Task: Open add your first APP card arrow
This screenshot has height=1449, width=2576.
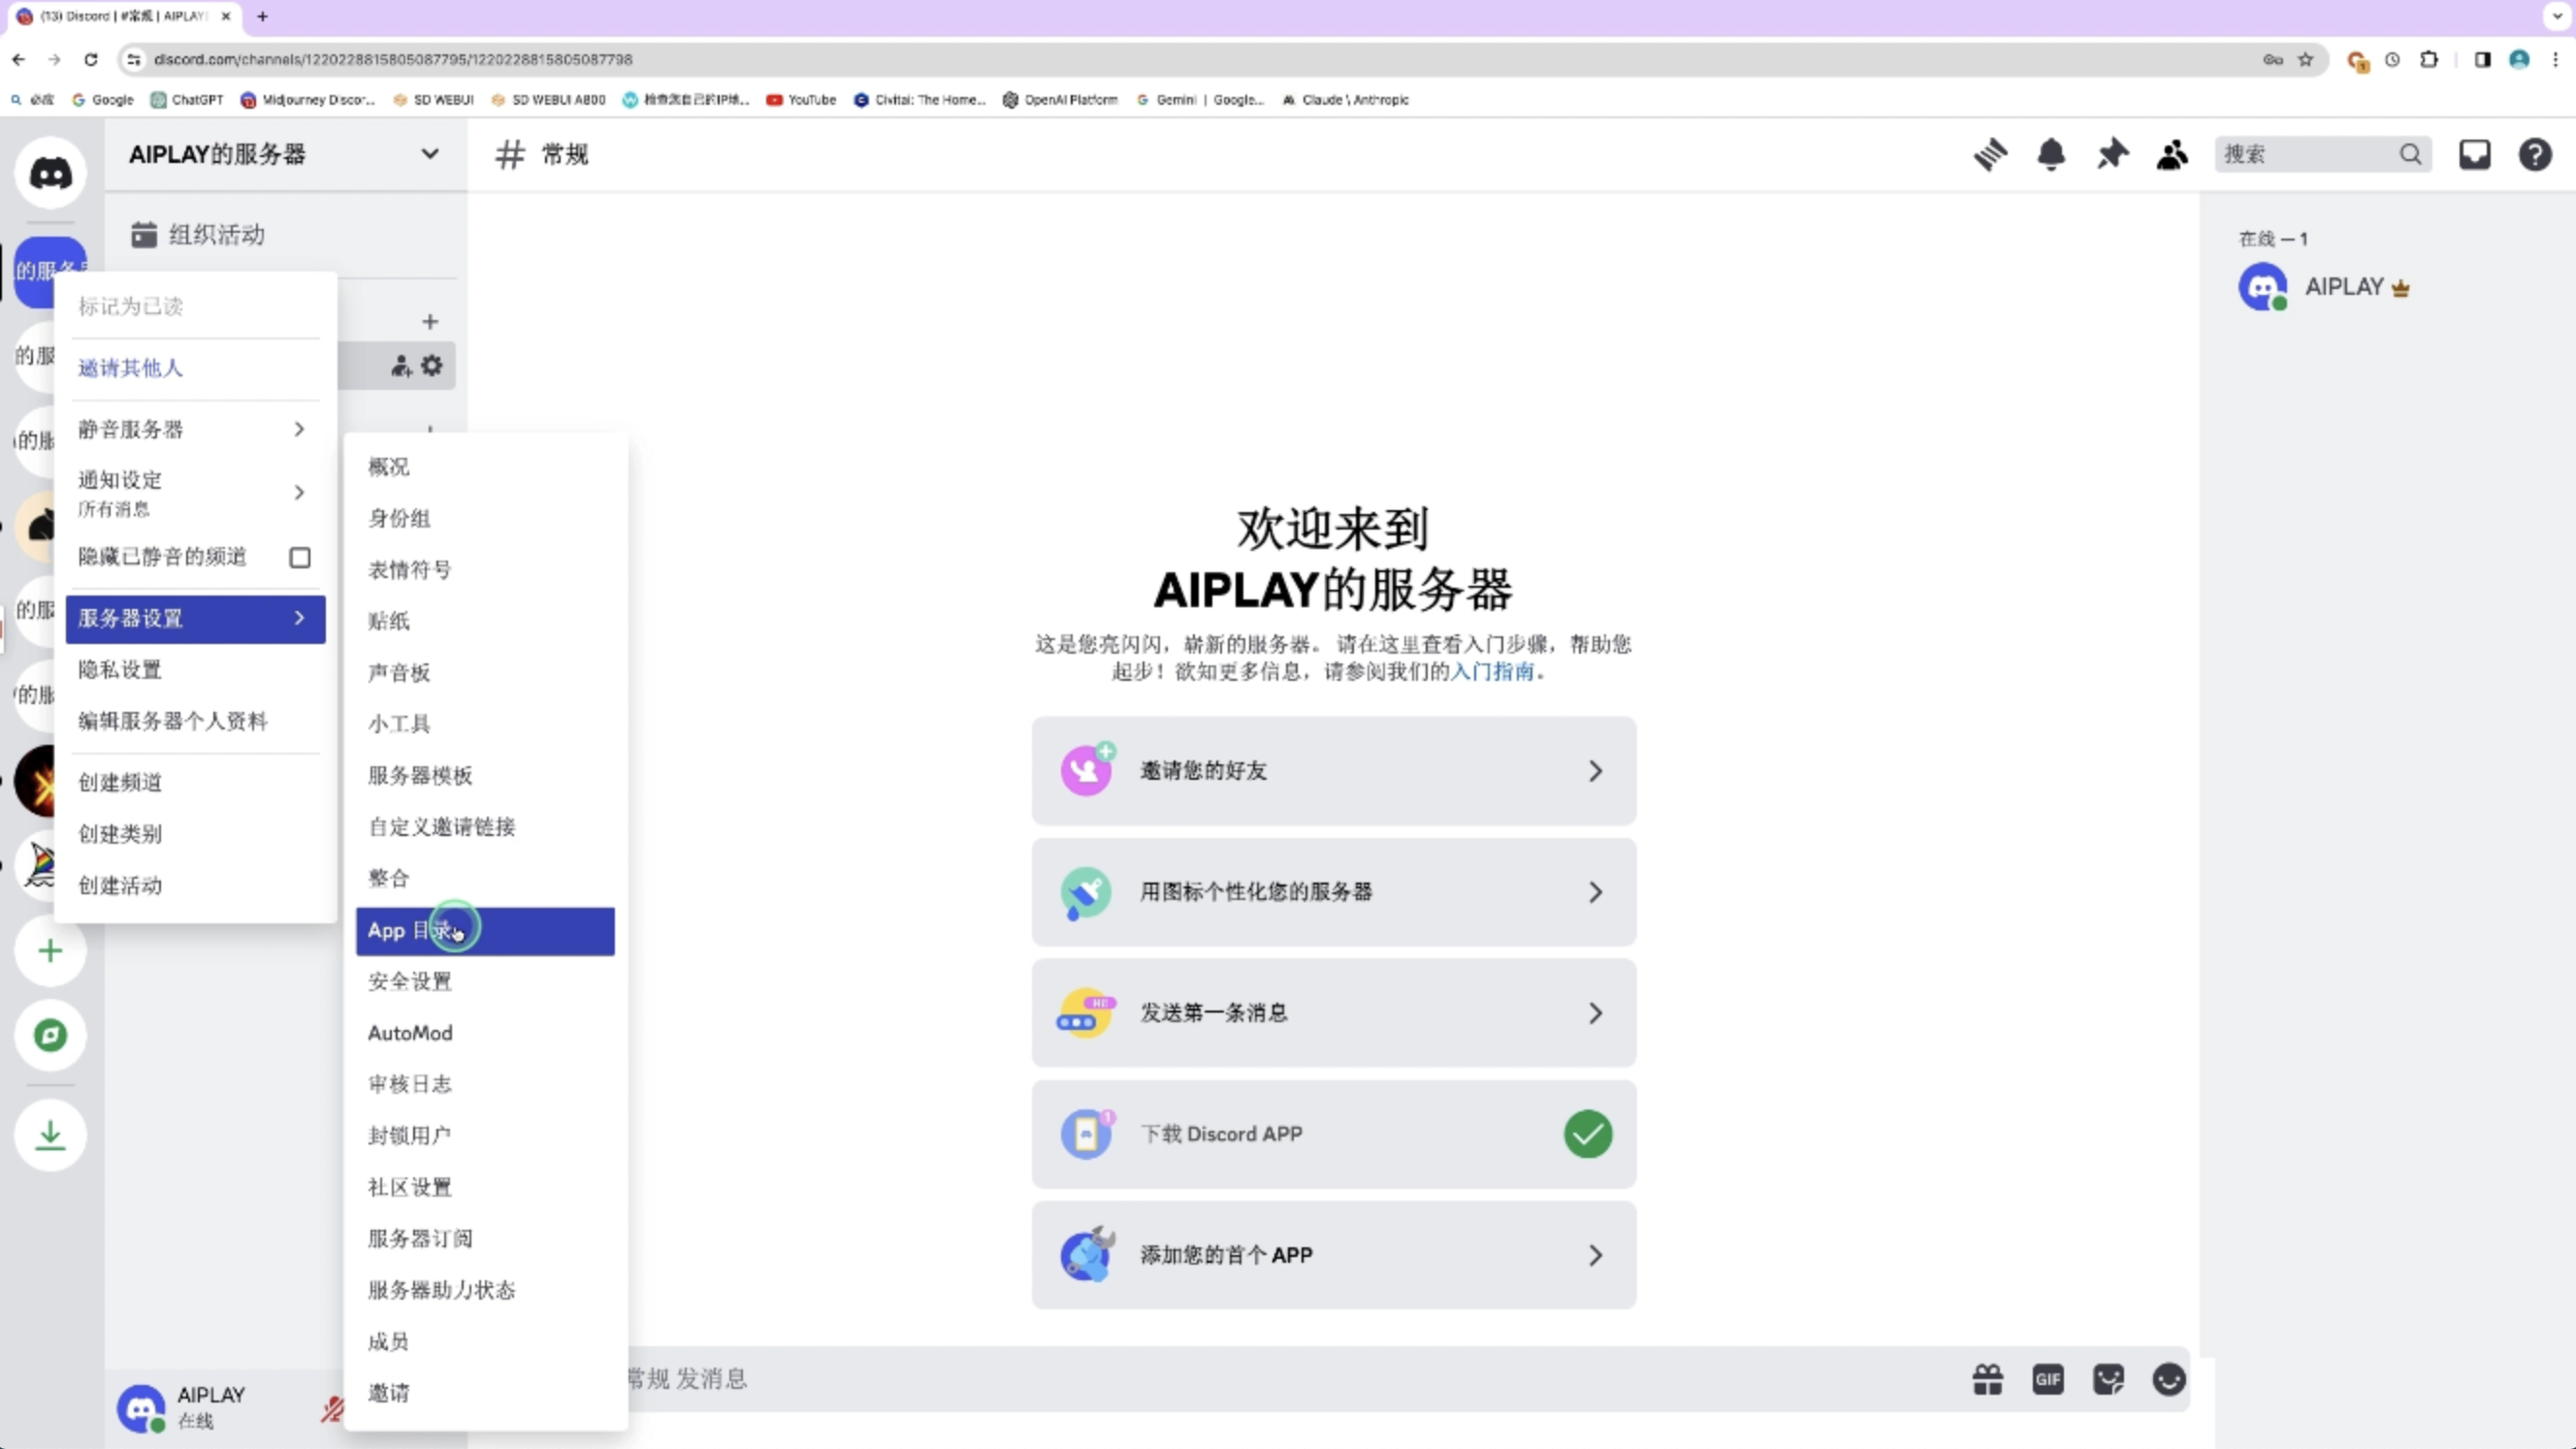Action: click(x=1595, y=1255)
